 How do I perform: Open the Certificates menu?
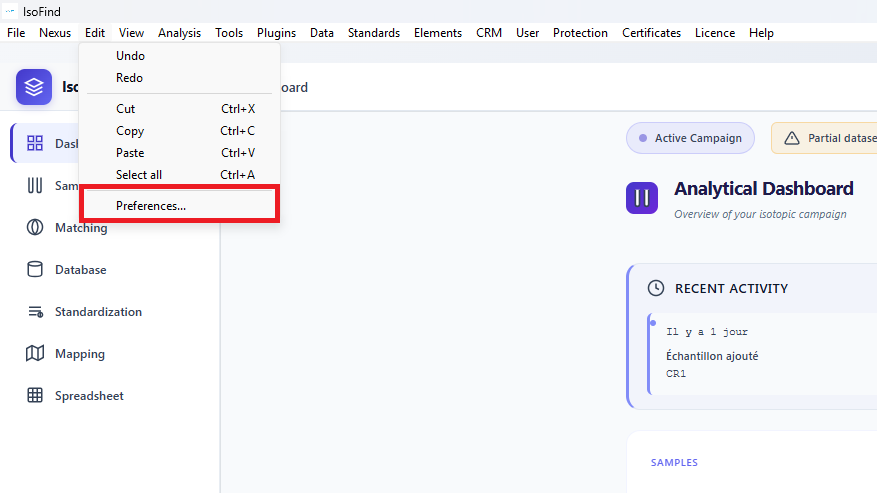point(651,33)
